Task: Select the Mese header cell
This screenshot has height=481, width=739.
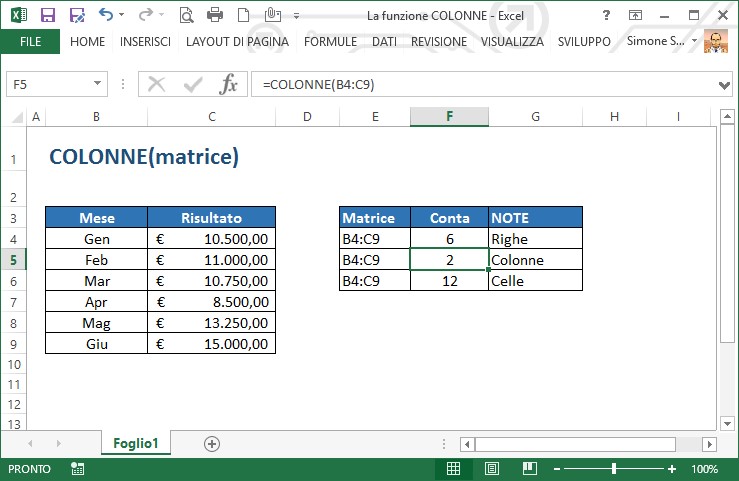Action: 97,218
